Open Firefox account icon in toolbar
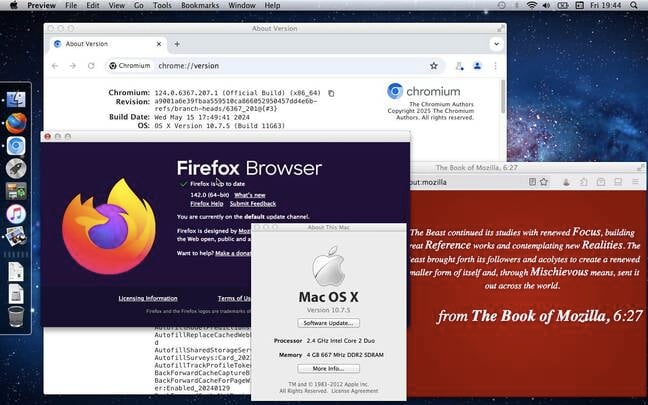The height and width of the screenshot is (405, 648). click(566, 182)
